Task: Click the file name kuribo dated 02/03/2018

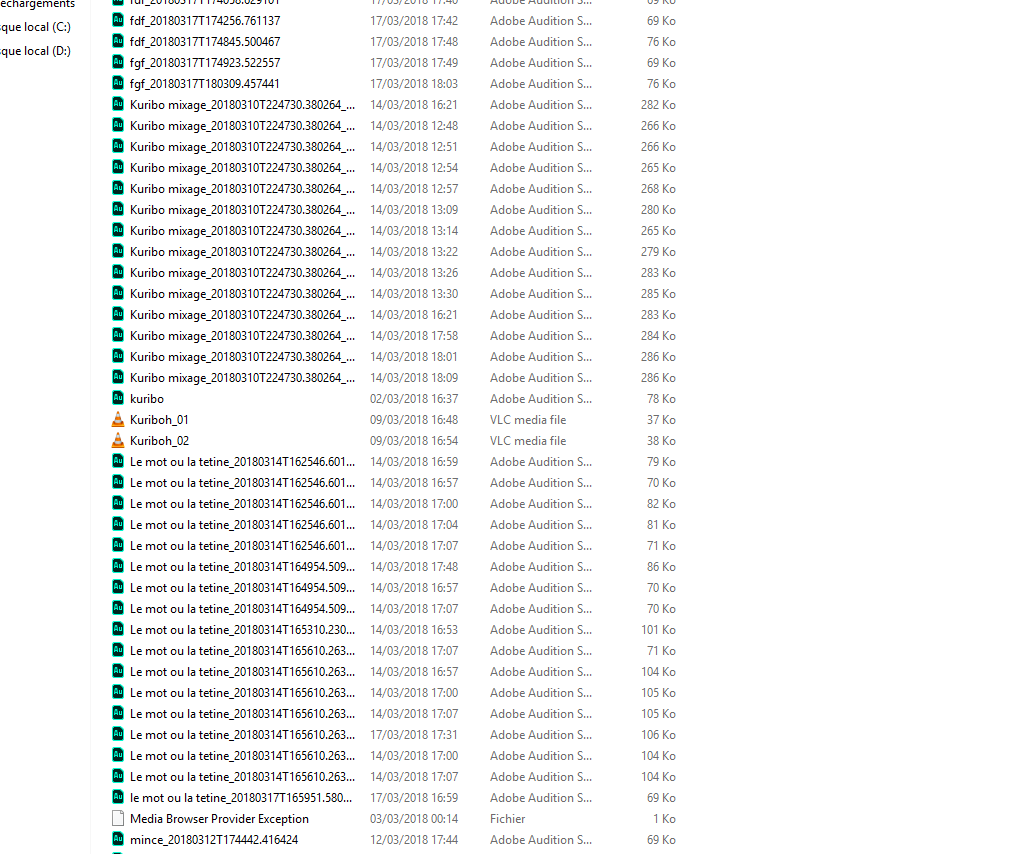Action: [x=147, y=399]
